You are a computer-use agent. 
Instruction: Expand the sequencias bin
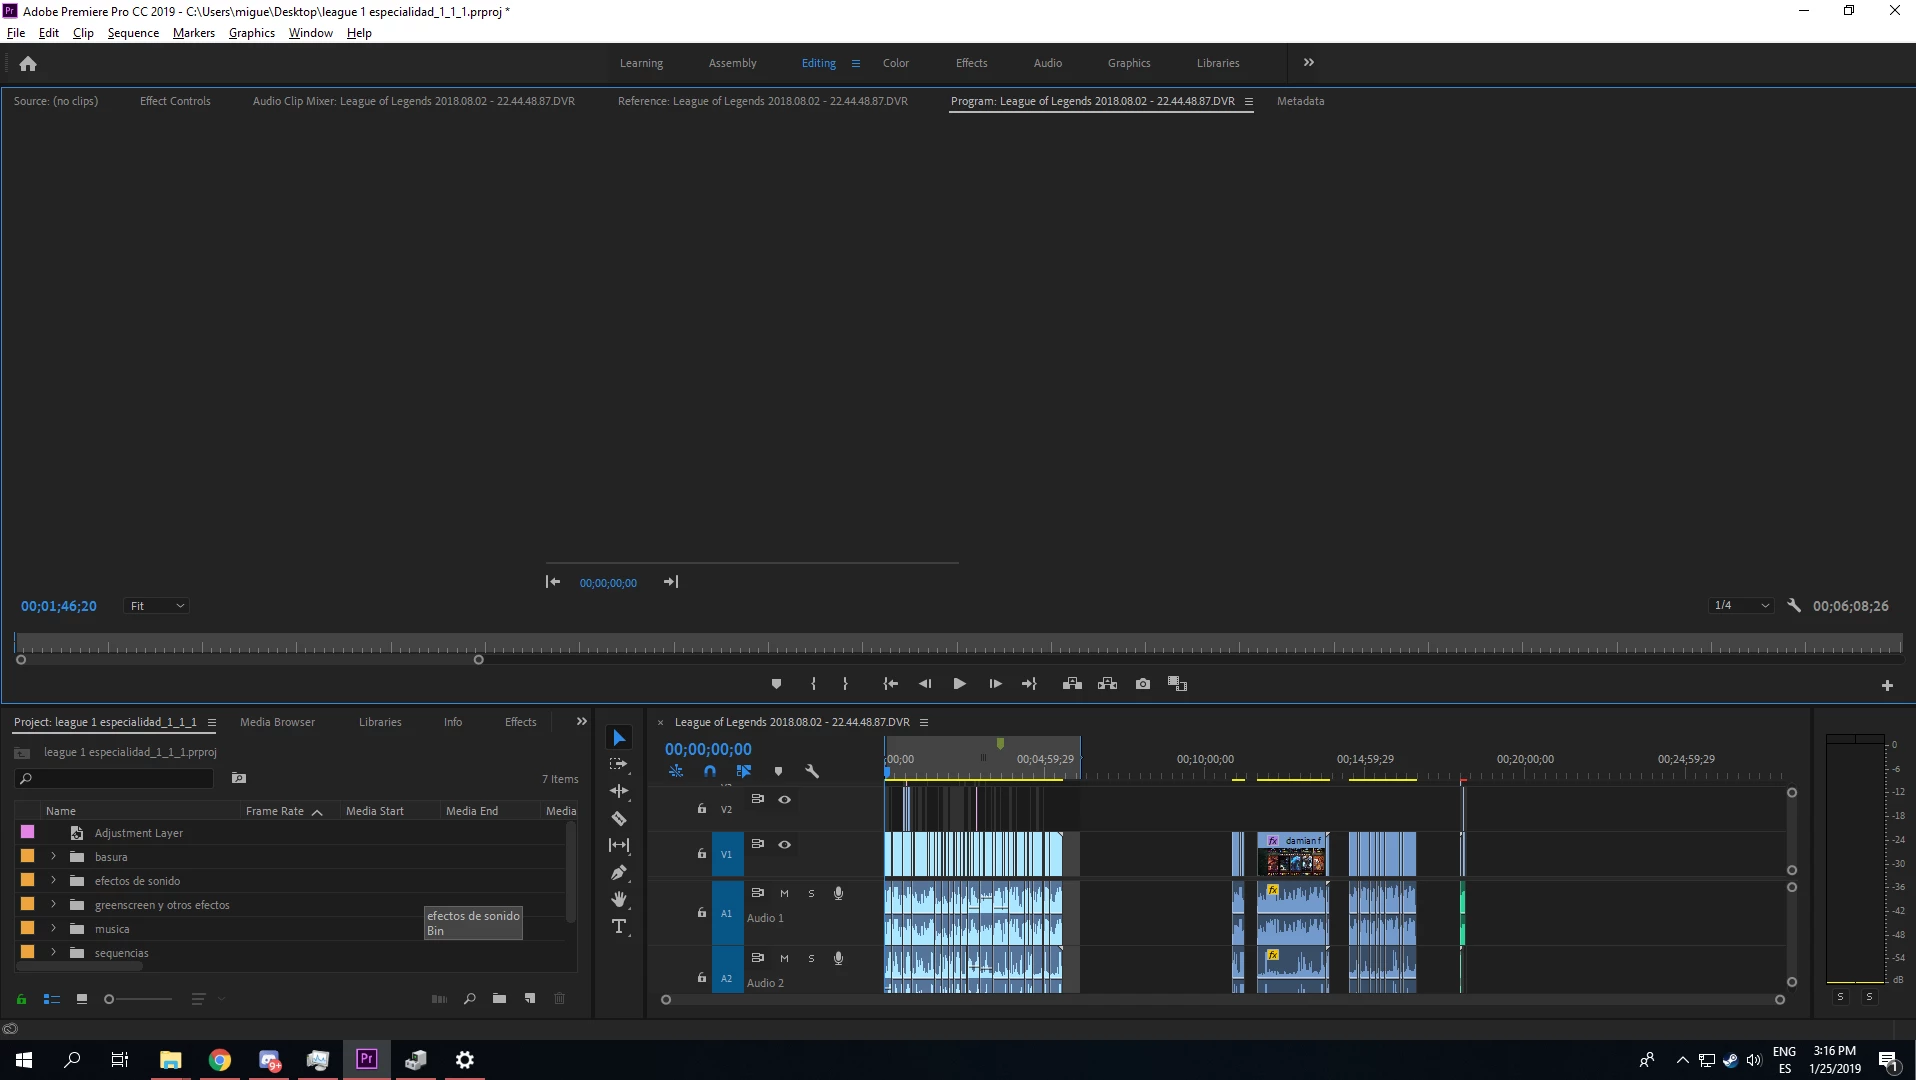pyautogui.click(x=53, y=952)
